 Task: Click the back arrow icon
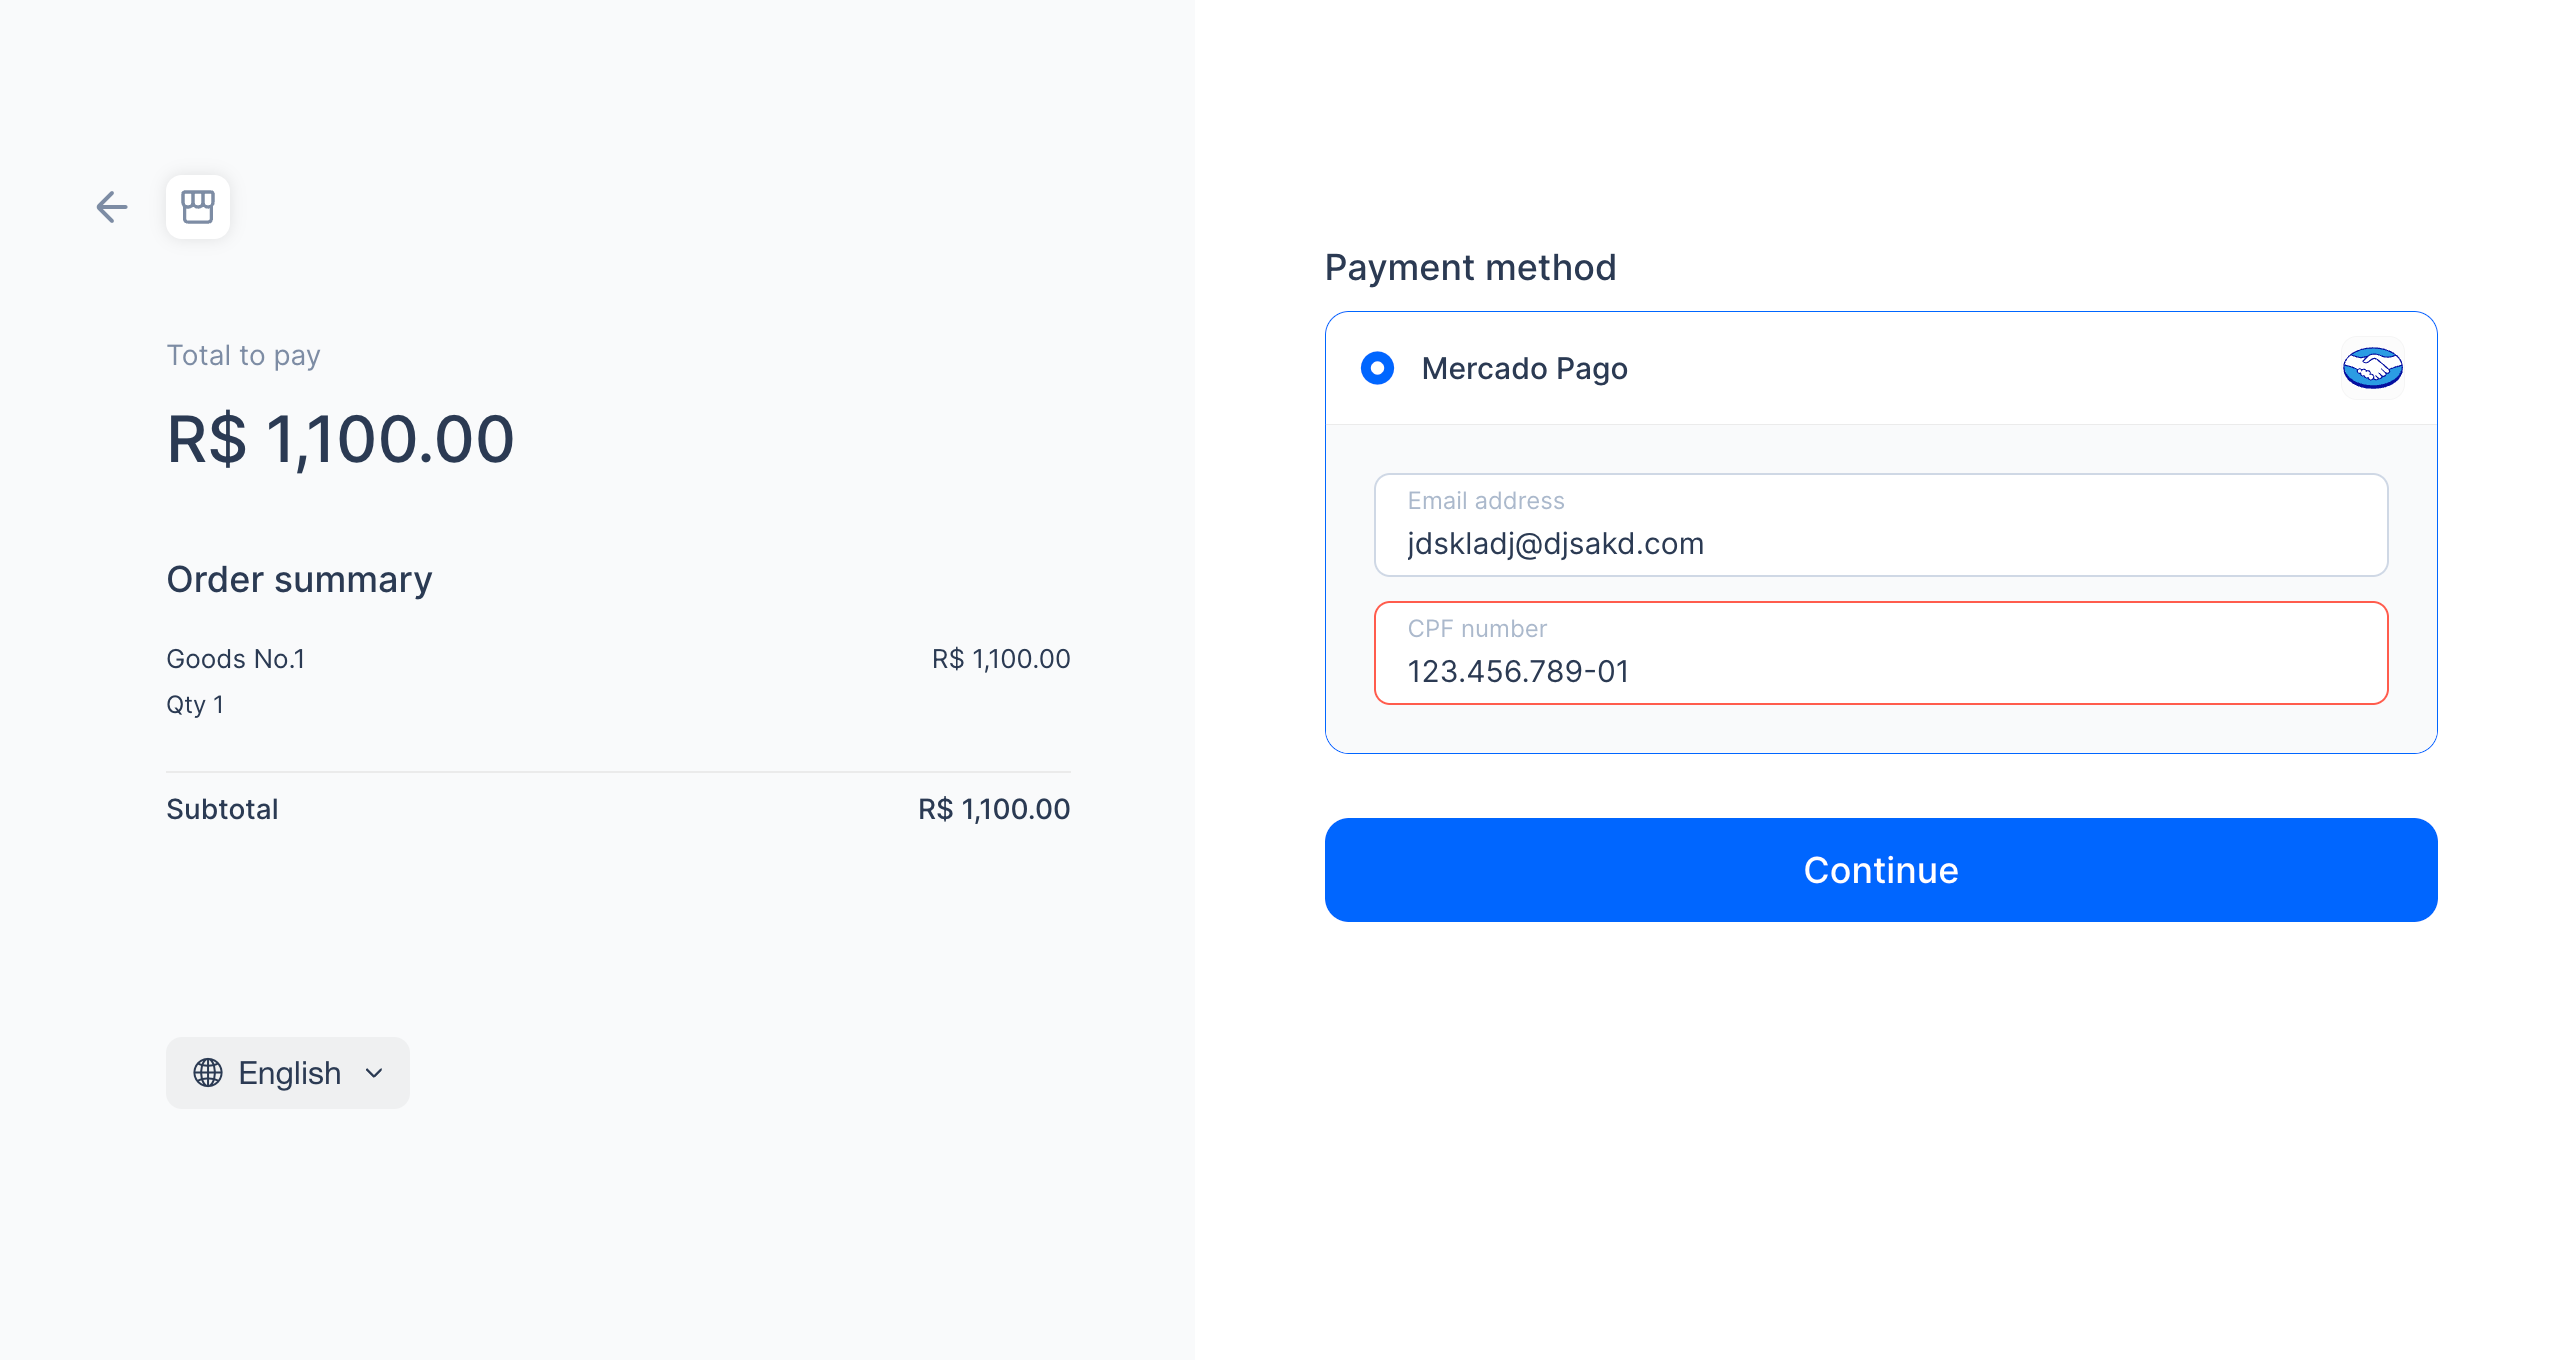[112, 207]
